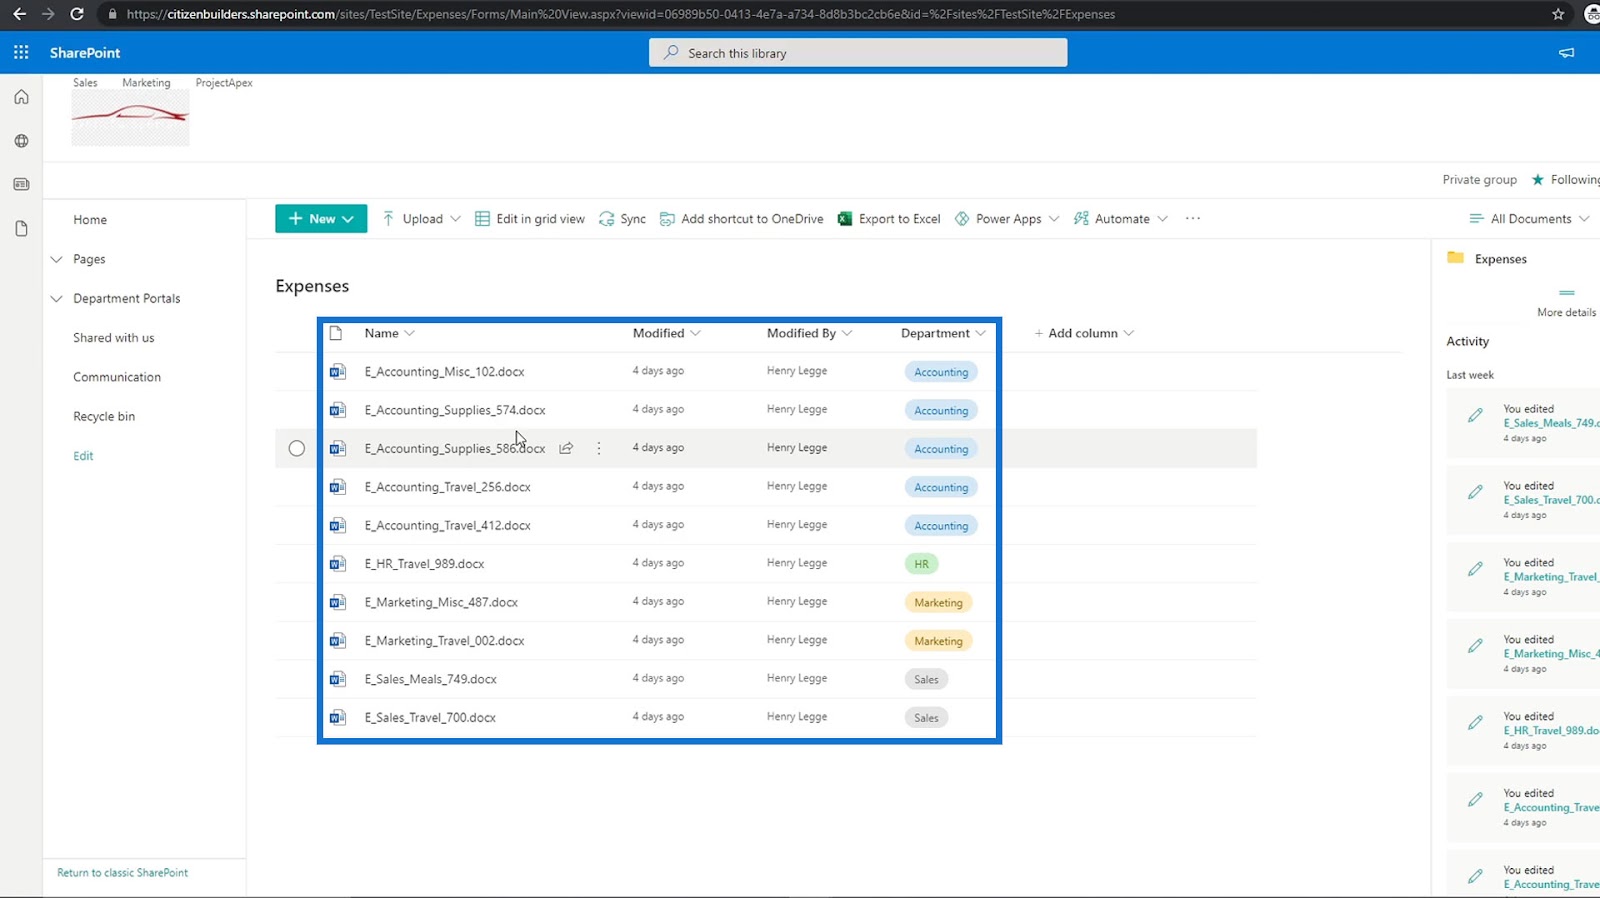Viewport: 1600px width, 898px height.
Task: Click the My sites globe icon in left rail
Action: click(21, 141)
